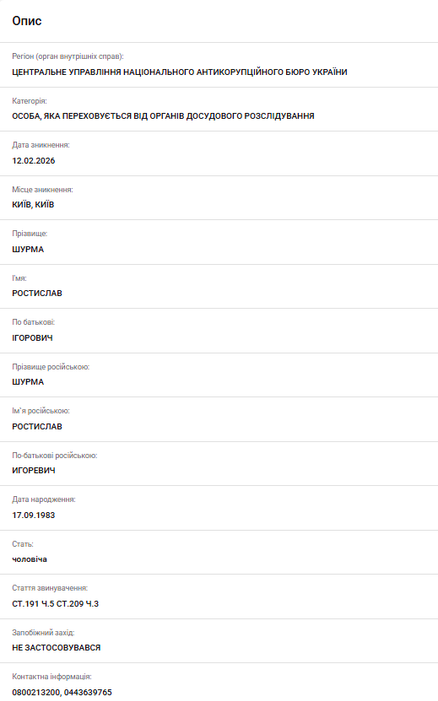The image size is (438, 701).
Task: Click the patronymic ІГОРОВИЧ
Action: (x=32, y=338)
